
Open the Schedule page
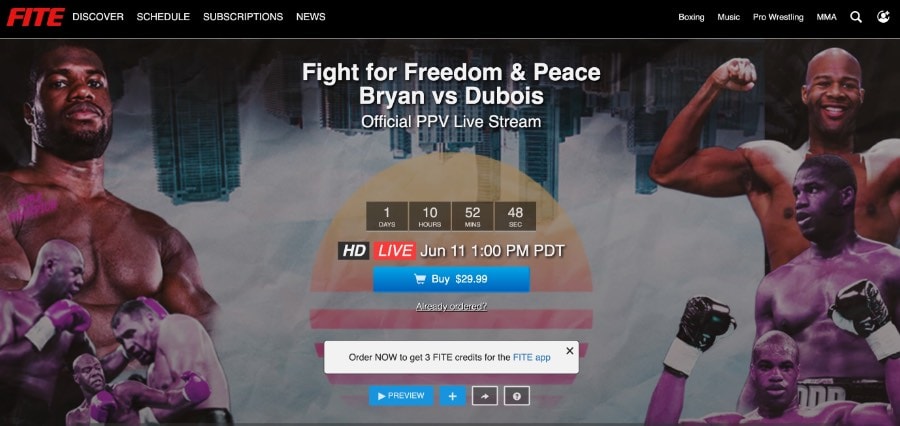pos(163,17)
